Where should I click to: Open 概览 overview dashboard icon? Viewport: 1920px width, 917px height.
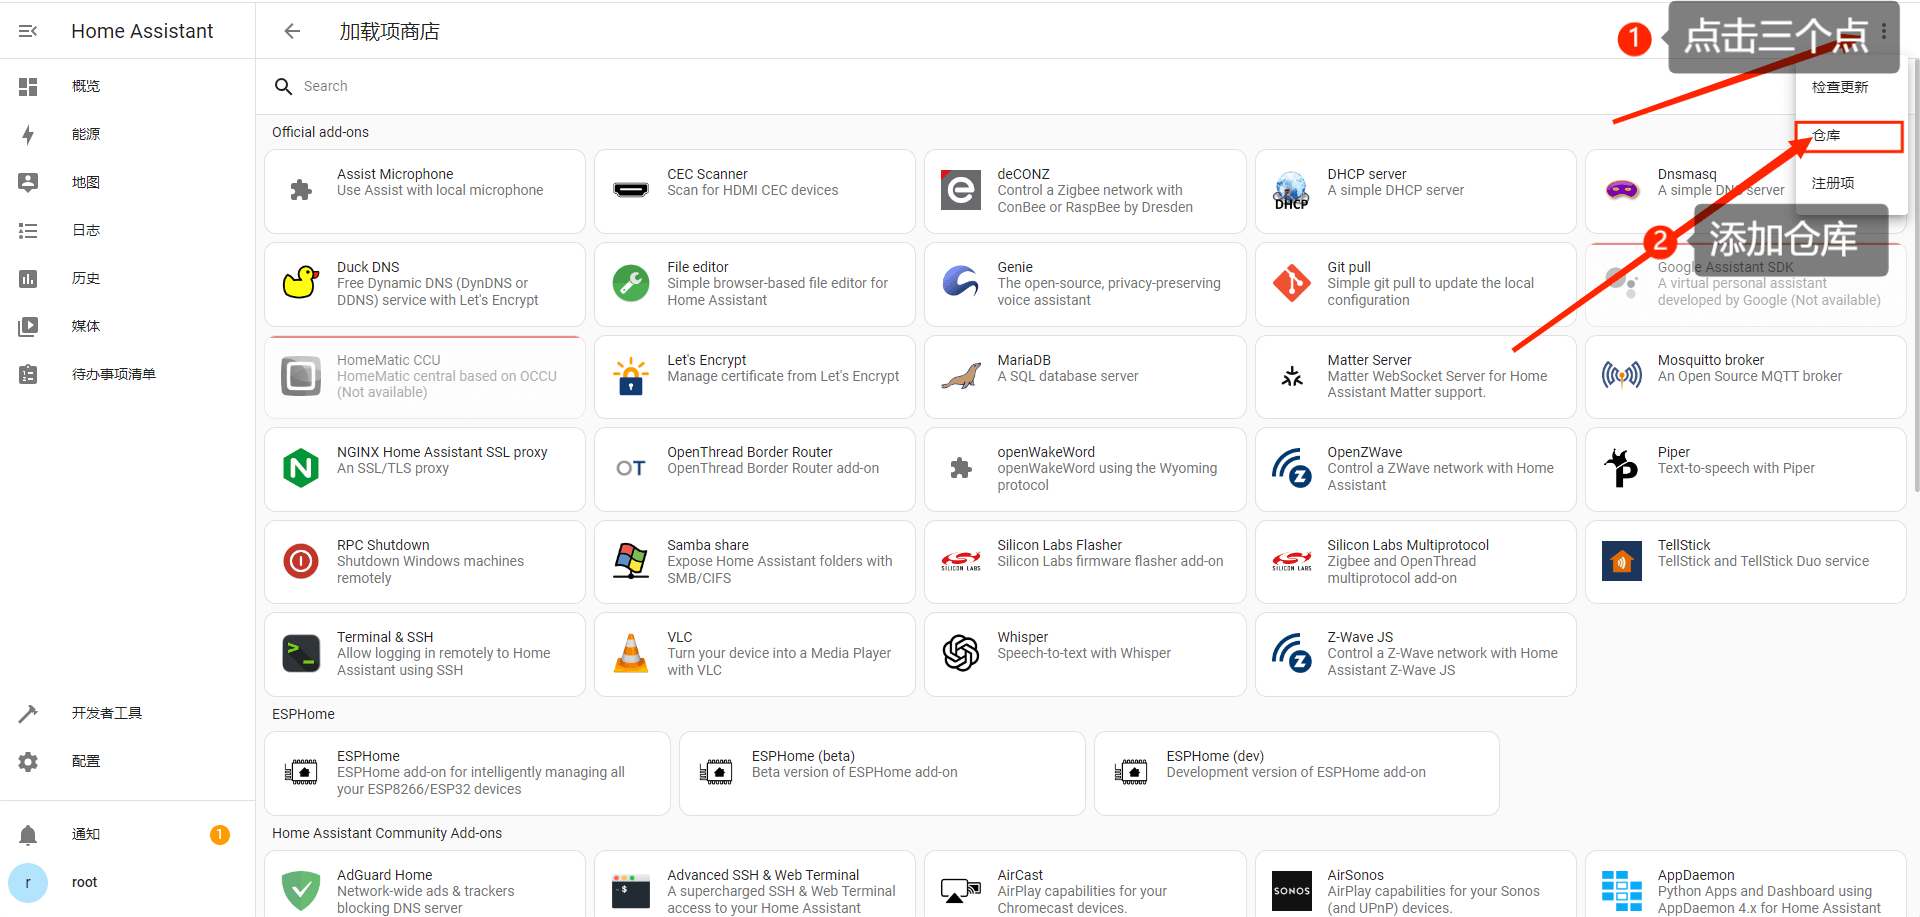[x=28, y=86]
